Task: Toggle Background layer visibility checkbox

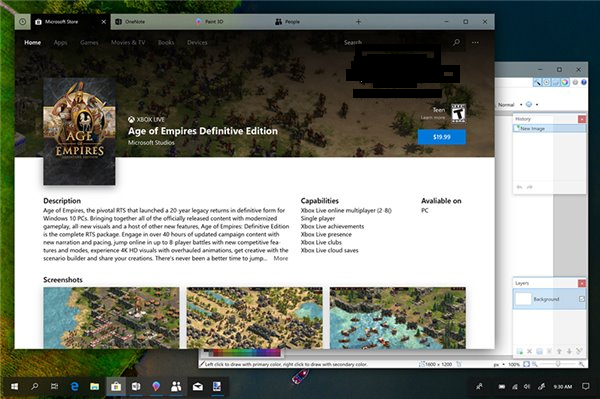Action: click(582, 299)
